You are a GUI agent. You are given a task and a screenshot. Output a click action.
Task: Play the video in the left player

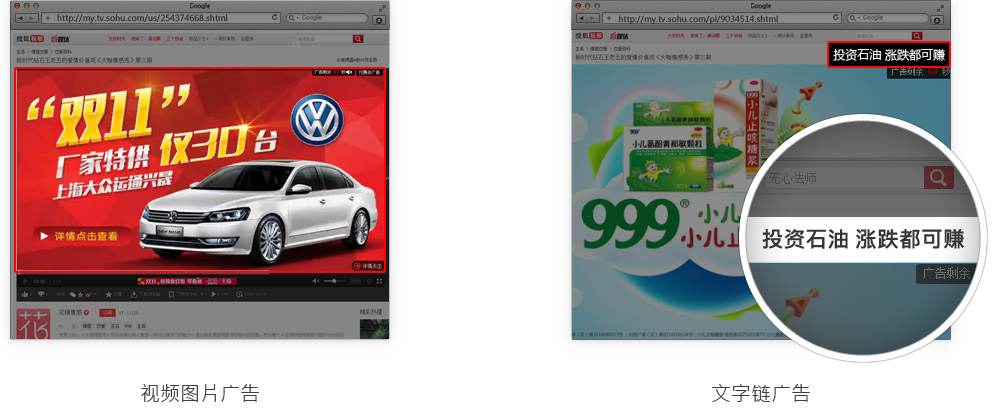point(25,281)
